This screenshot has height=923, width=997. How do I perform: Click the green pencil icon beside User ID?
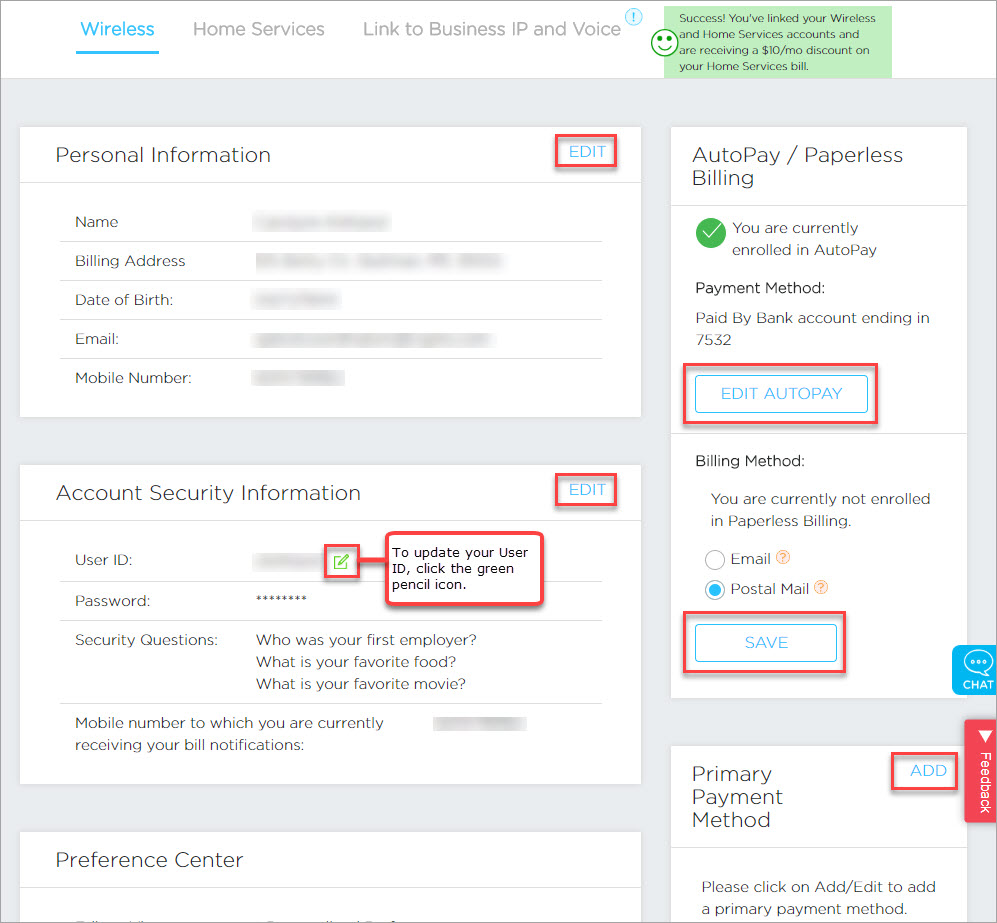[341, 561]
